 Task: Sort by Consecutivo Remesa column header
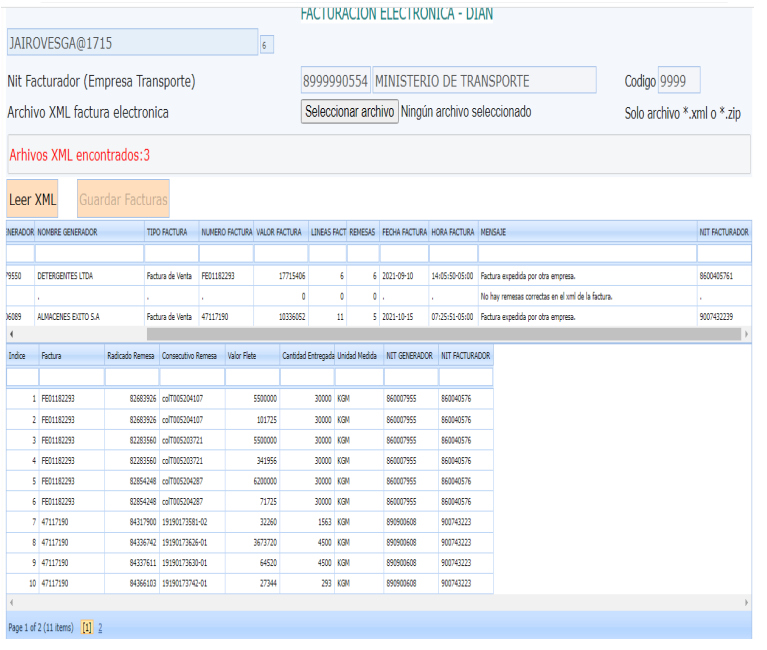(192, 356)
